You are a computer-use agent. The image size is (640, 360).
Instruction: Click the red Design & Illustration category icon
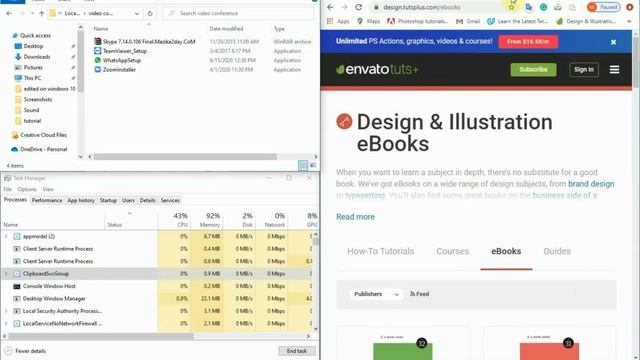pos(344,121)
